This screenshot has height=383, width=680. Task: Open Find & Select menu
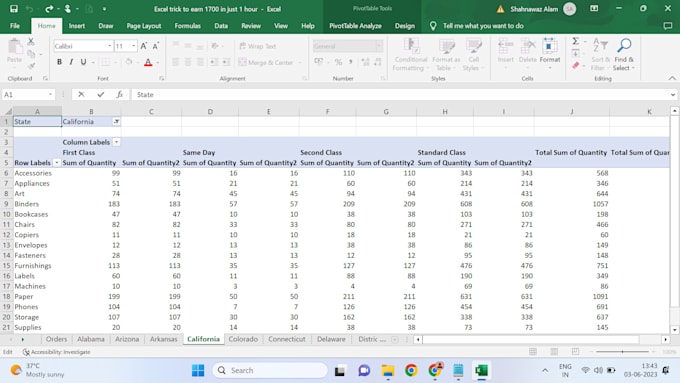pos(624,55)
